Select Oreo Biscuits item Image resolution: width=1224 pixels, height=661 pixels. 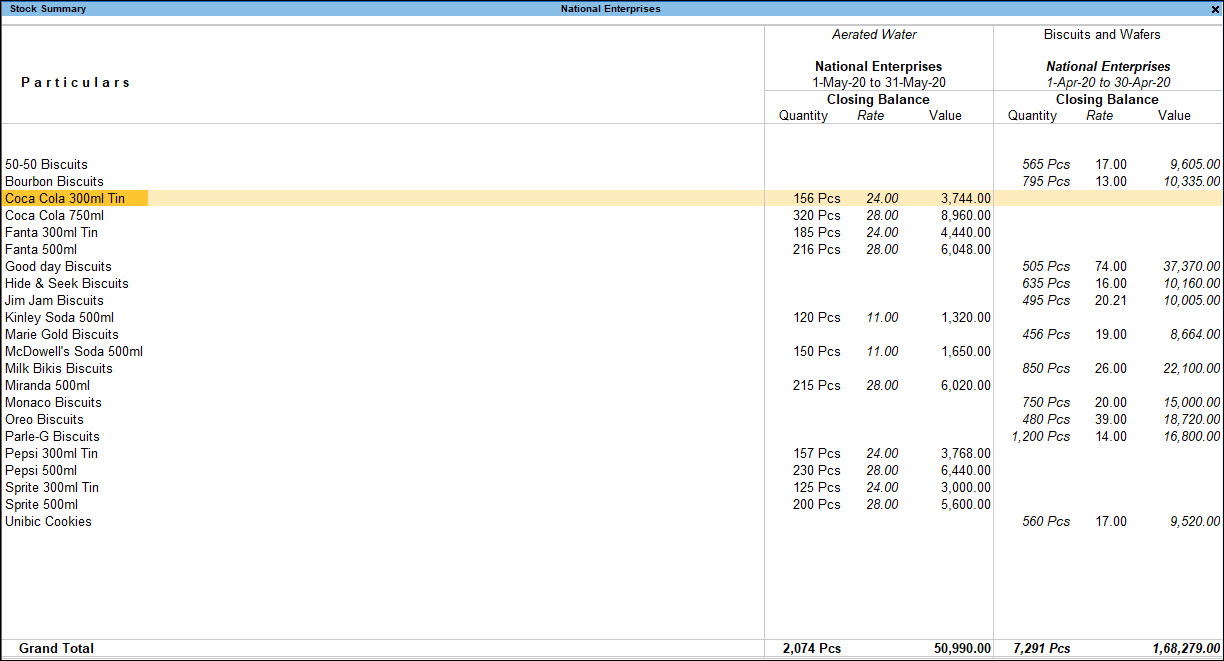click(44, 419)
